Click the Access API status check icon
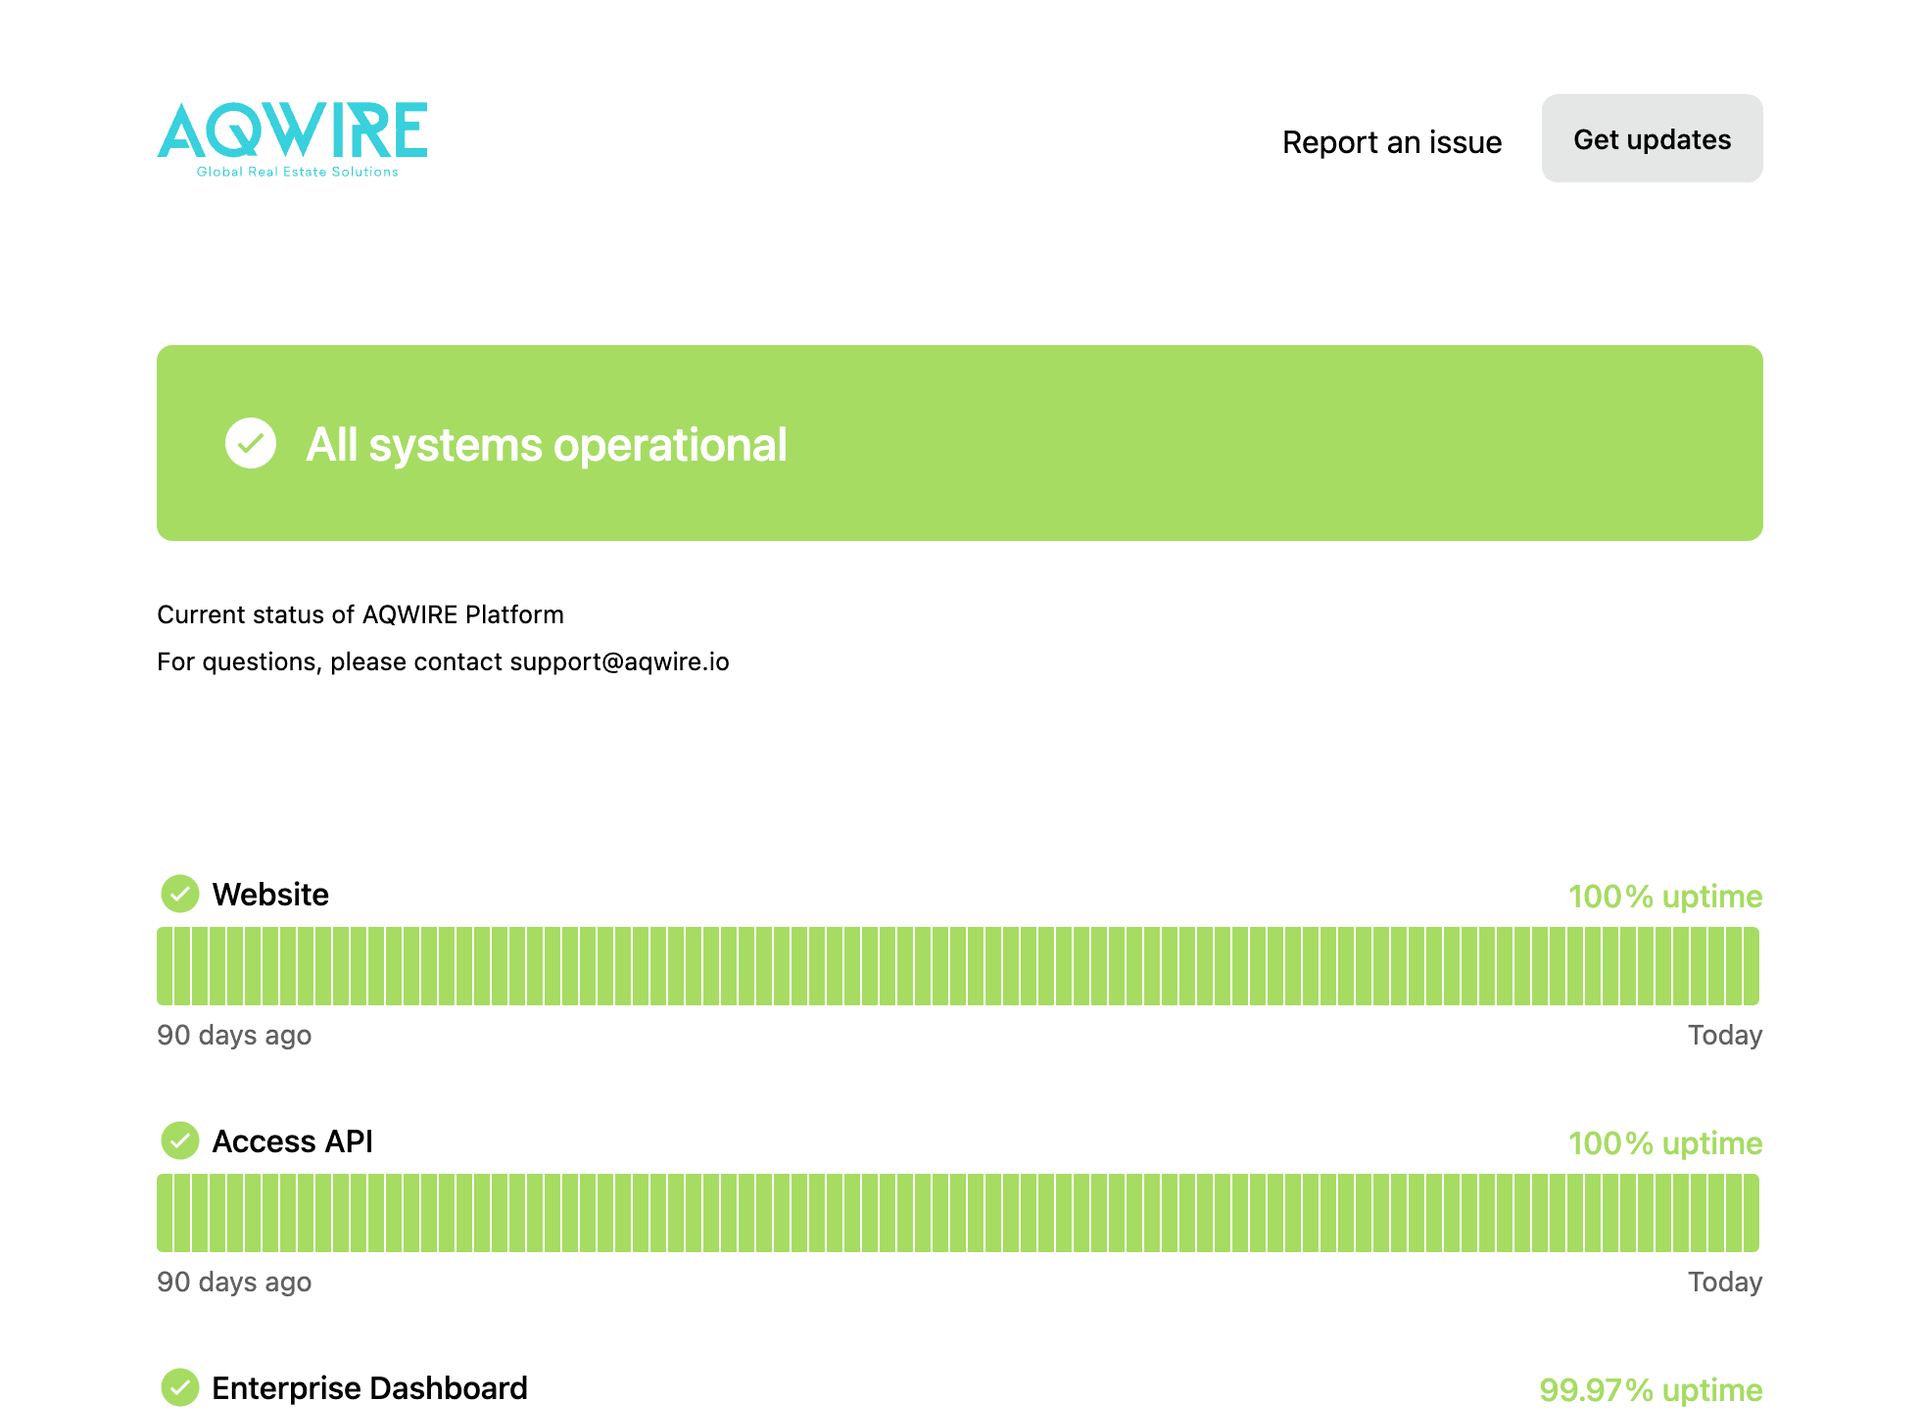The height and width of the screenshot is (1415, 1920). click(180, 1140)
